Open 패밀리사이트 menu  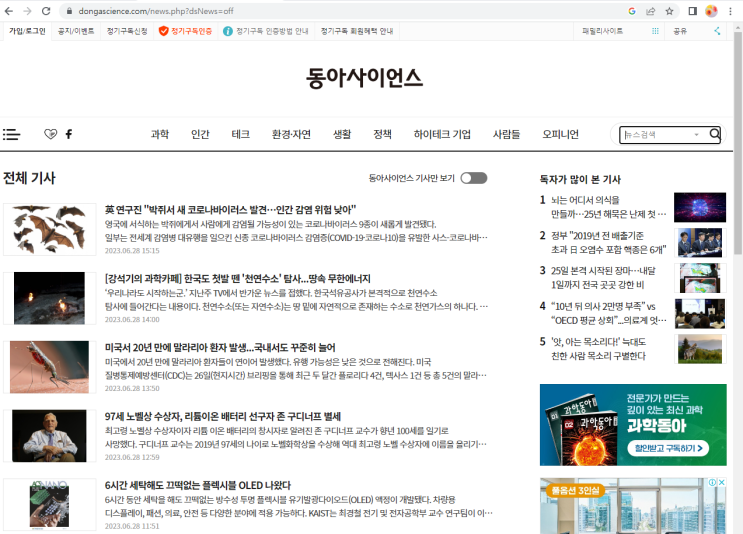pyautogui.click(x=602, y=31)
